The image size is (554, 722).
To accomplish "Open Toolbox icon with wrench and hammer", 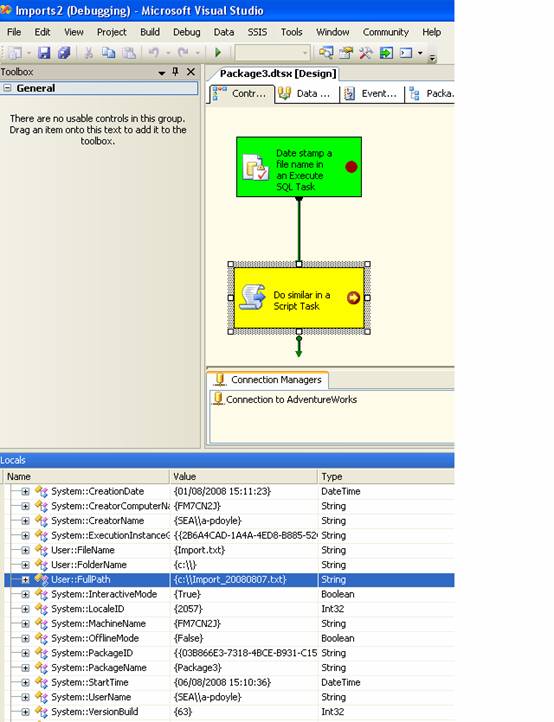I will click(x=366, y=53).
